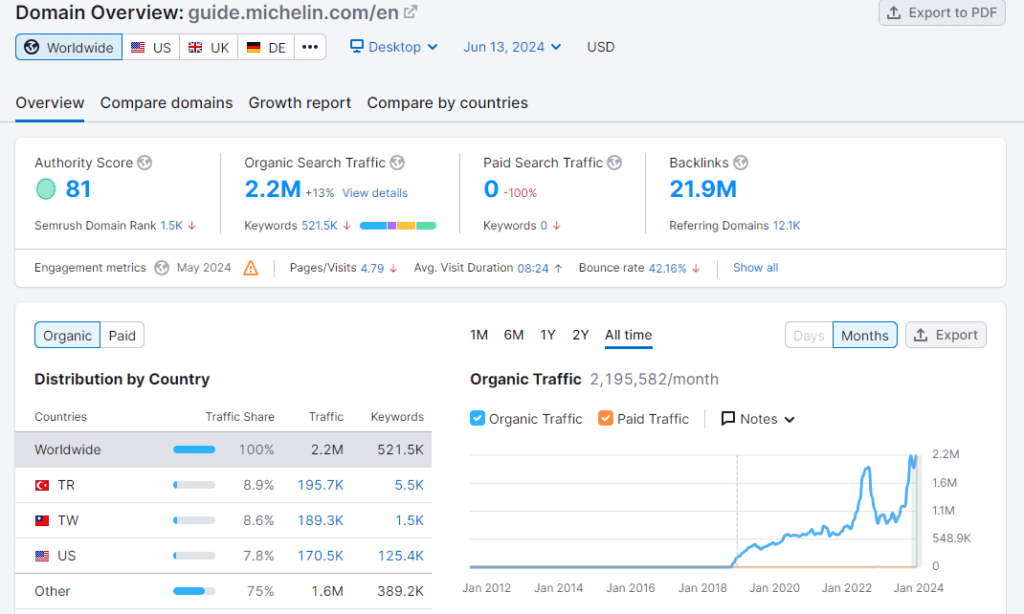Click the paid traffic value 0
Screen dimensions: 1024x614
[491, 189]
